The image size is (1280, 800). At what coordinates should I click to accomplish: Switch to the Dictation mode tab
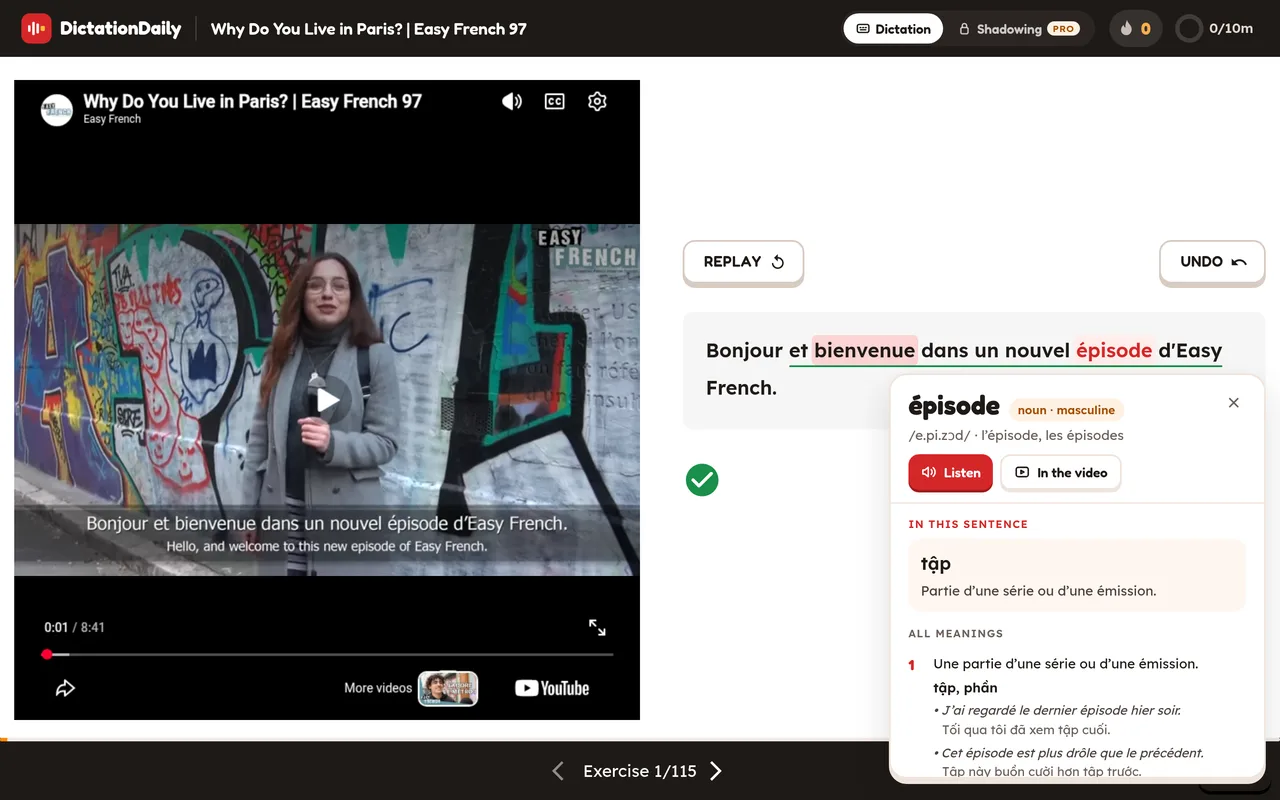coord(893,29)
